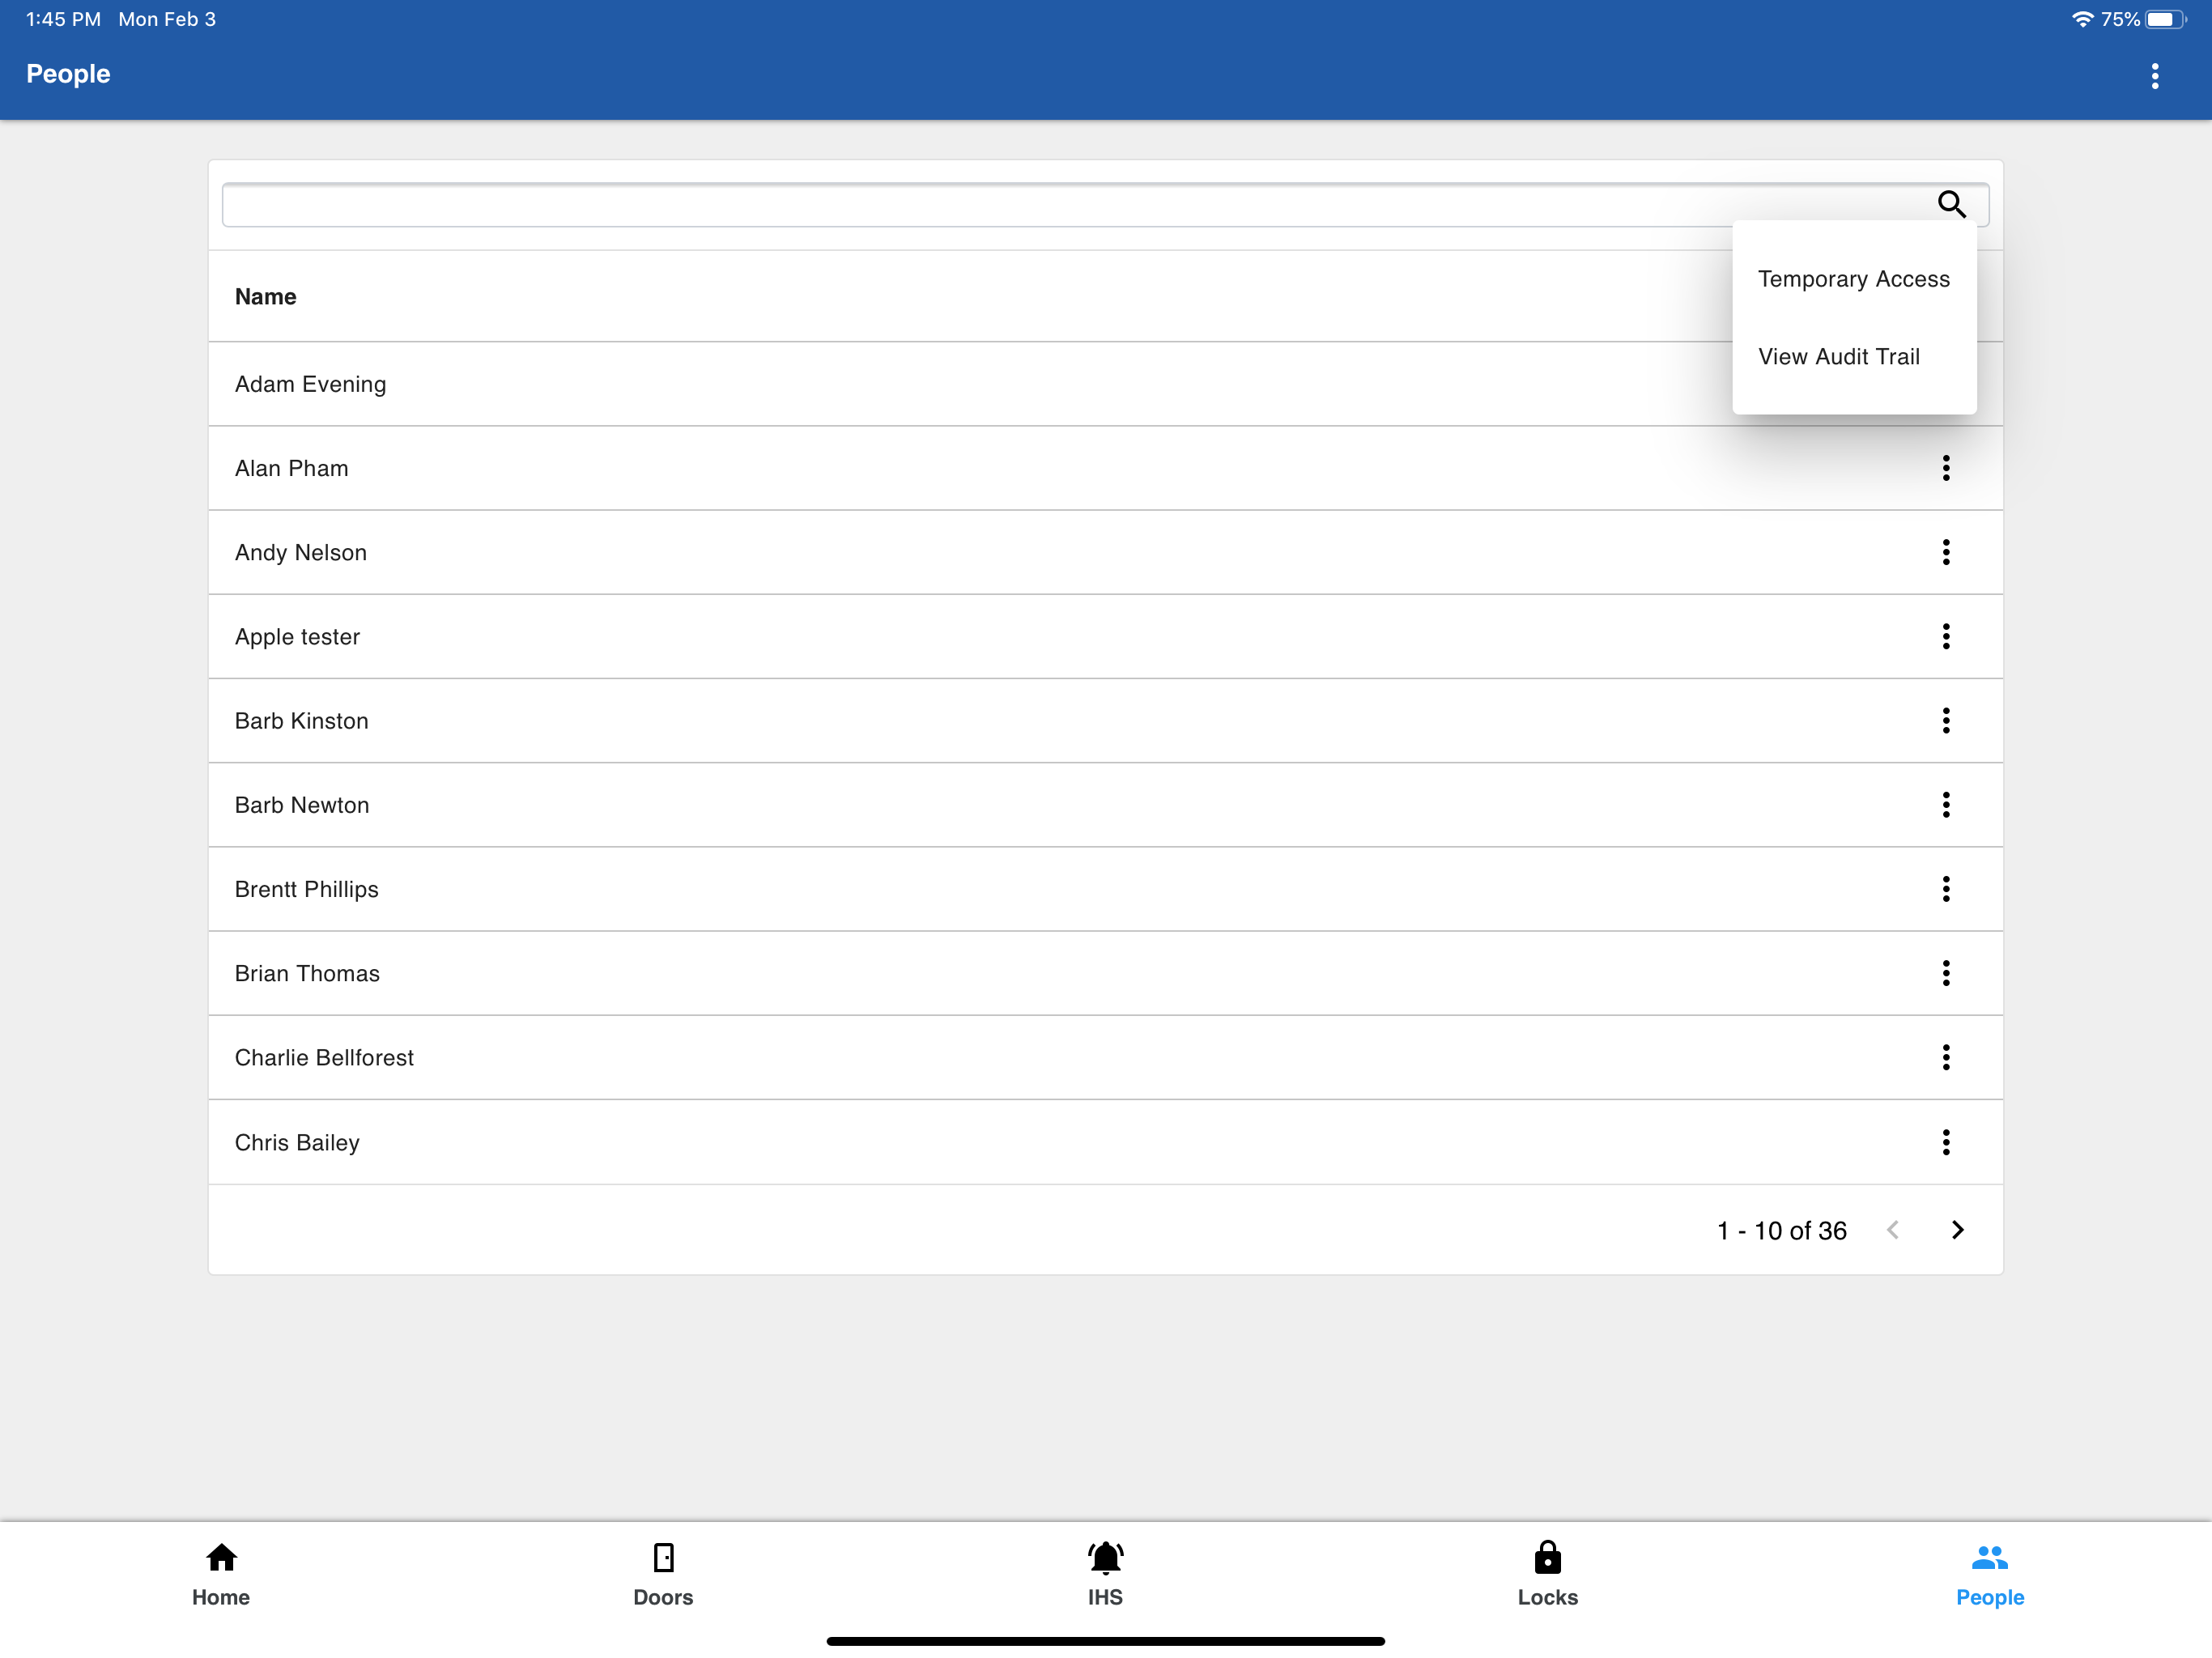Open options menu for Apple tester

tap(1945, 636)
